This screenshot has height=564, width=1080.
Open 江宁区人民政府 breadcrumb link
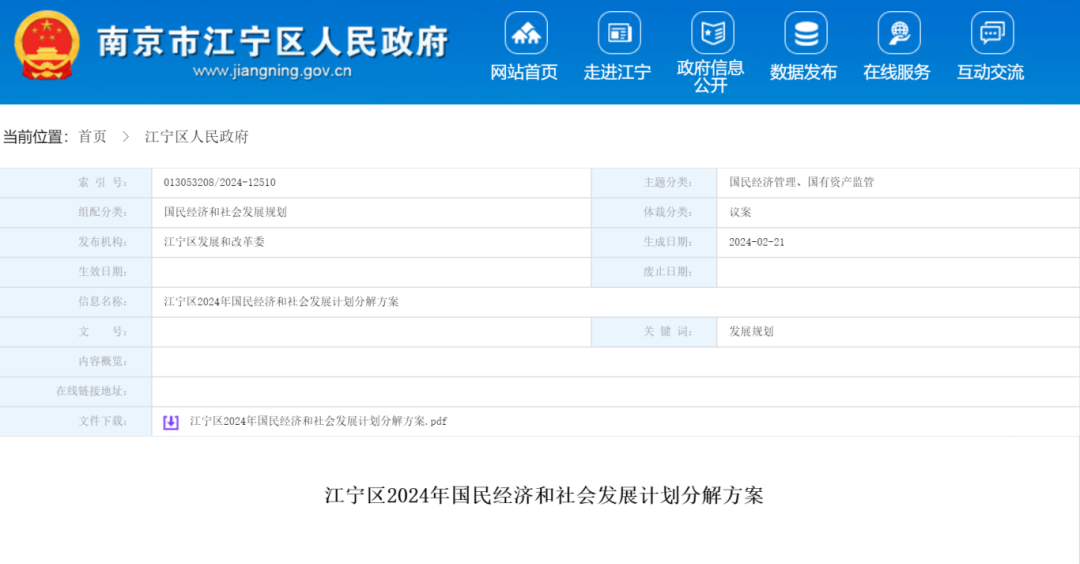point(196,136)
